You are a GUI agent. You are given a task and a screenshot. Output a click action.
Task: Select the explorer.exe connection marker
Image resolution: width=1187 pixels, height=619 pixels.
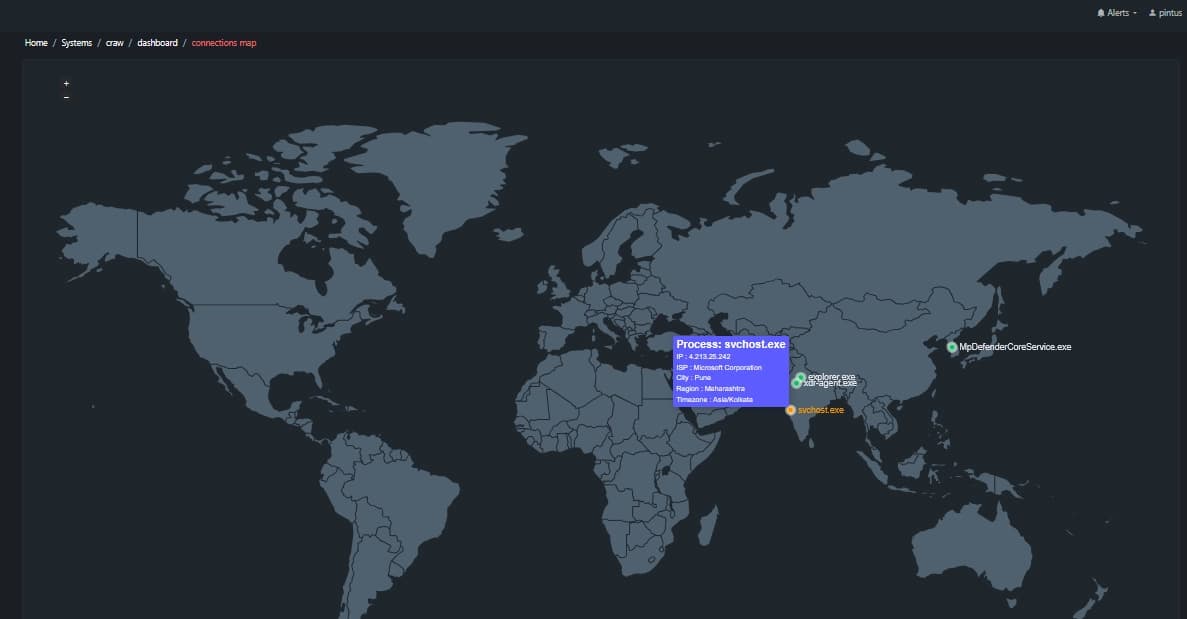(801, 376)
